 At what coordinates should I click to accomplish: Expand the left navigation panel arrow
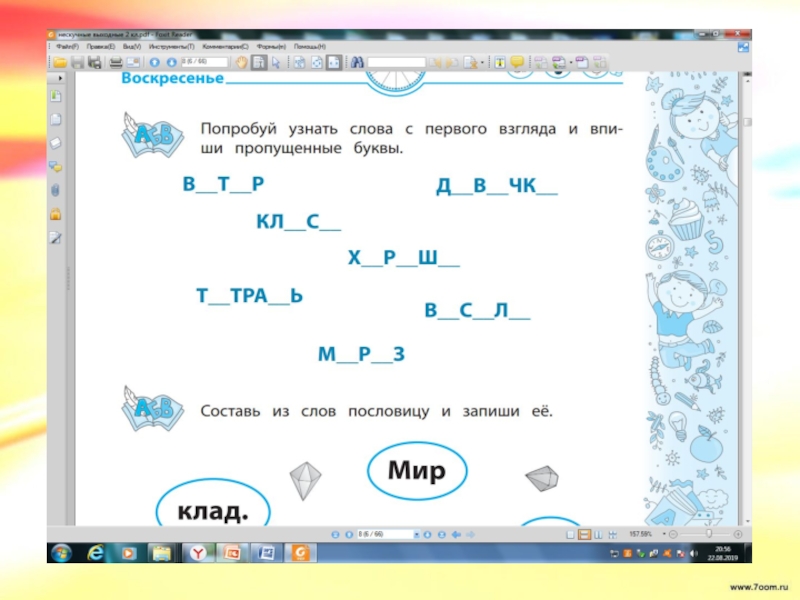pos(60,79)
